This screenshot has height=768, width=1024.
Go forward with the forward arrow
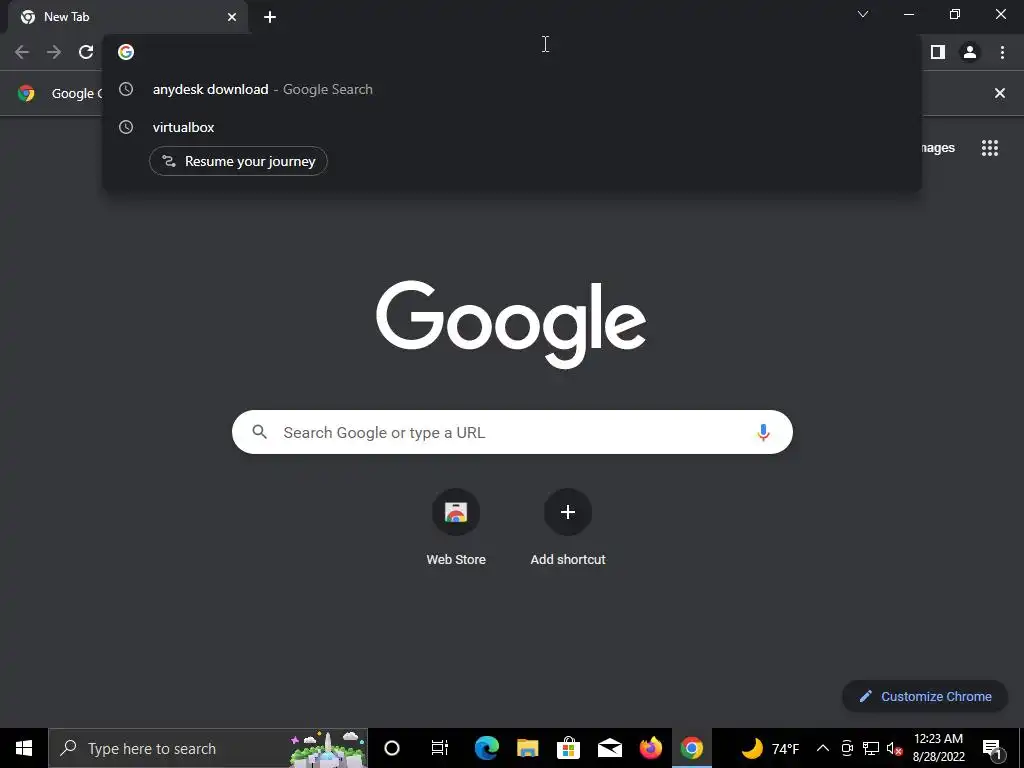coord(54,52)
